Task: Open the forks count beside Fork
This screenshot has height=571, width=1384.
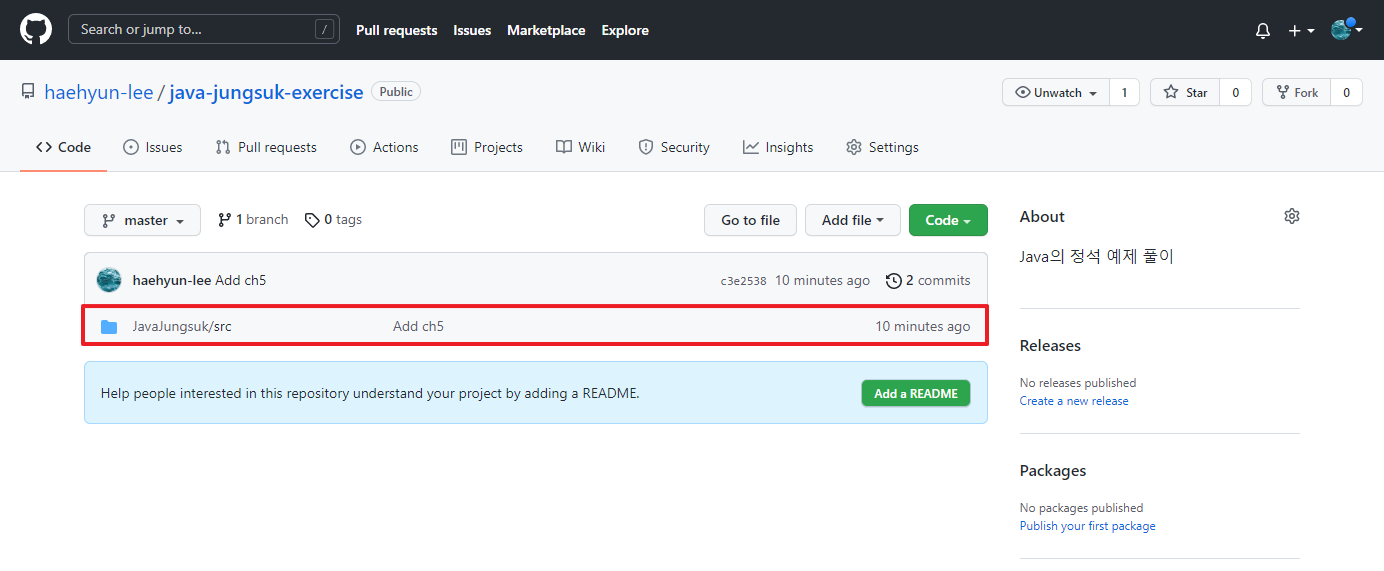Action: 1346,92
